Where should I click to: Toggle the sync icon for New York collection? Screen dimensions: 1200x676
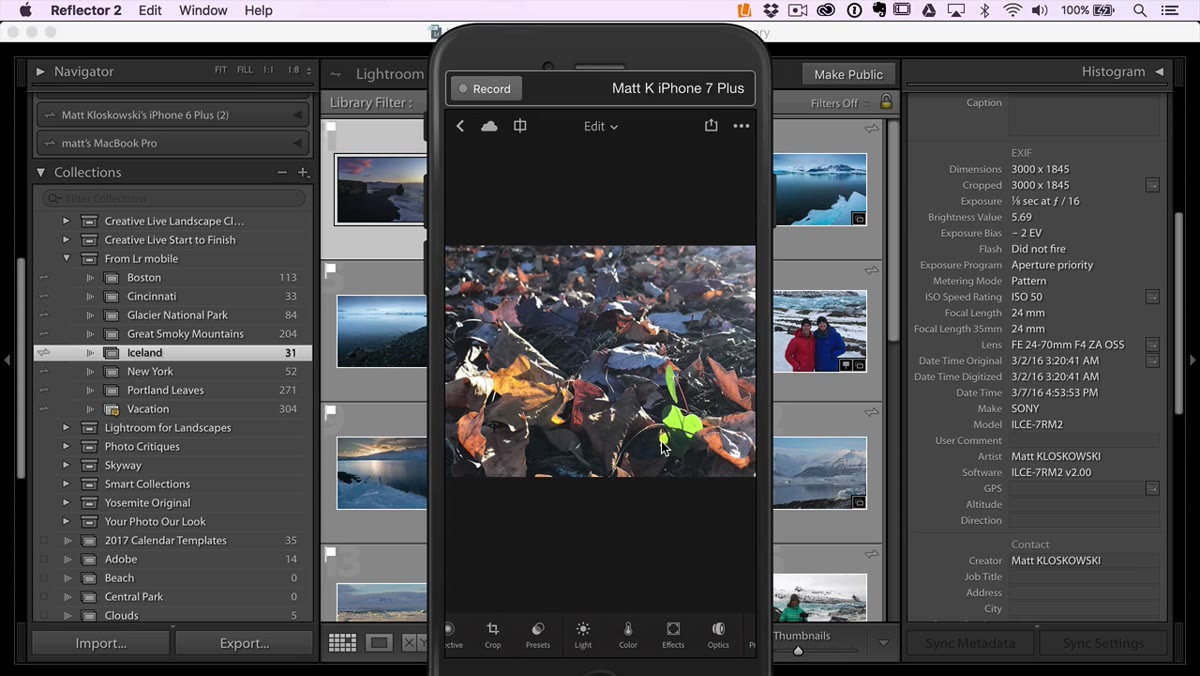43,372
